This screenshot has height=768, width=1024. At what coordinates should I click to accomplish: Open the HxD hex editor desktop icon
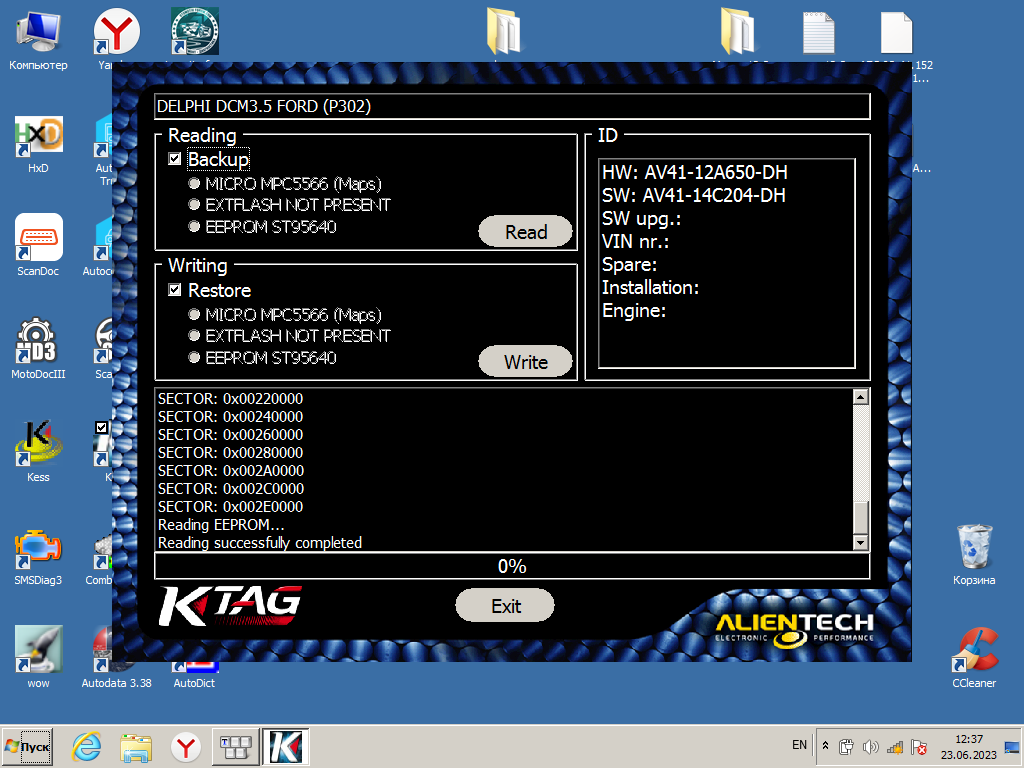pos(38,136)
